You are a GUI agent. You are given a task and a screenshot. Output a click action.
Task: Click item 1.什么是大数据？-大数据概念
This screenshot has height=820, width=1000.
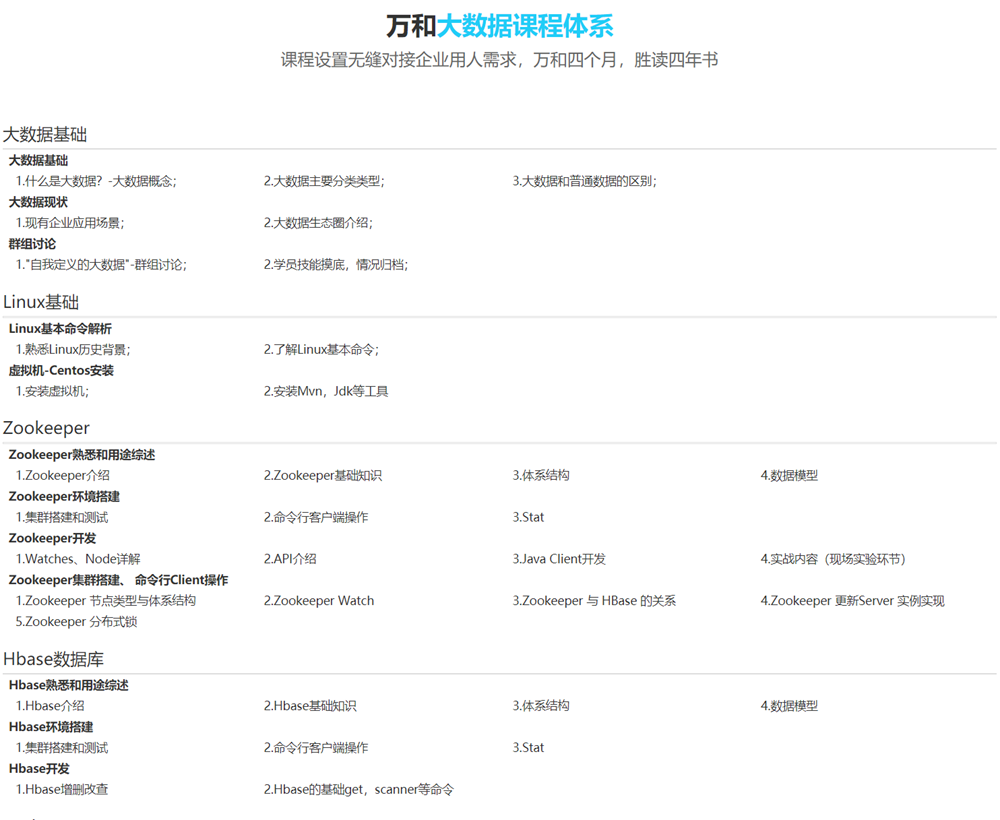[x=96, y=181]
